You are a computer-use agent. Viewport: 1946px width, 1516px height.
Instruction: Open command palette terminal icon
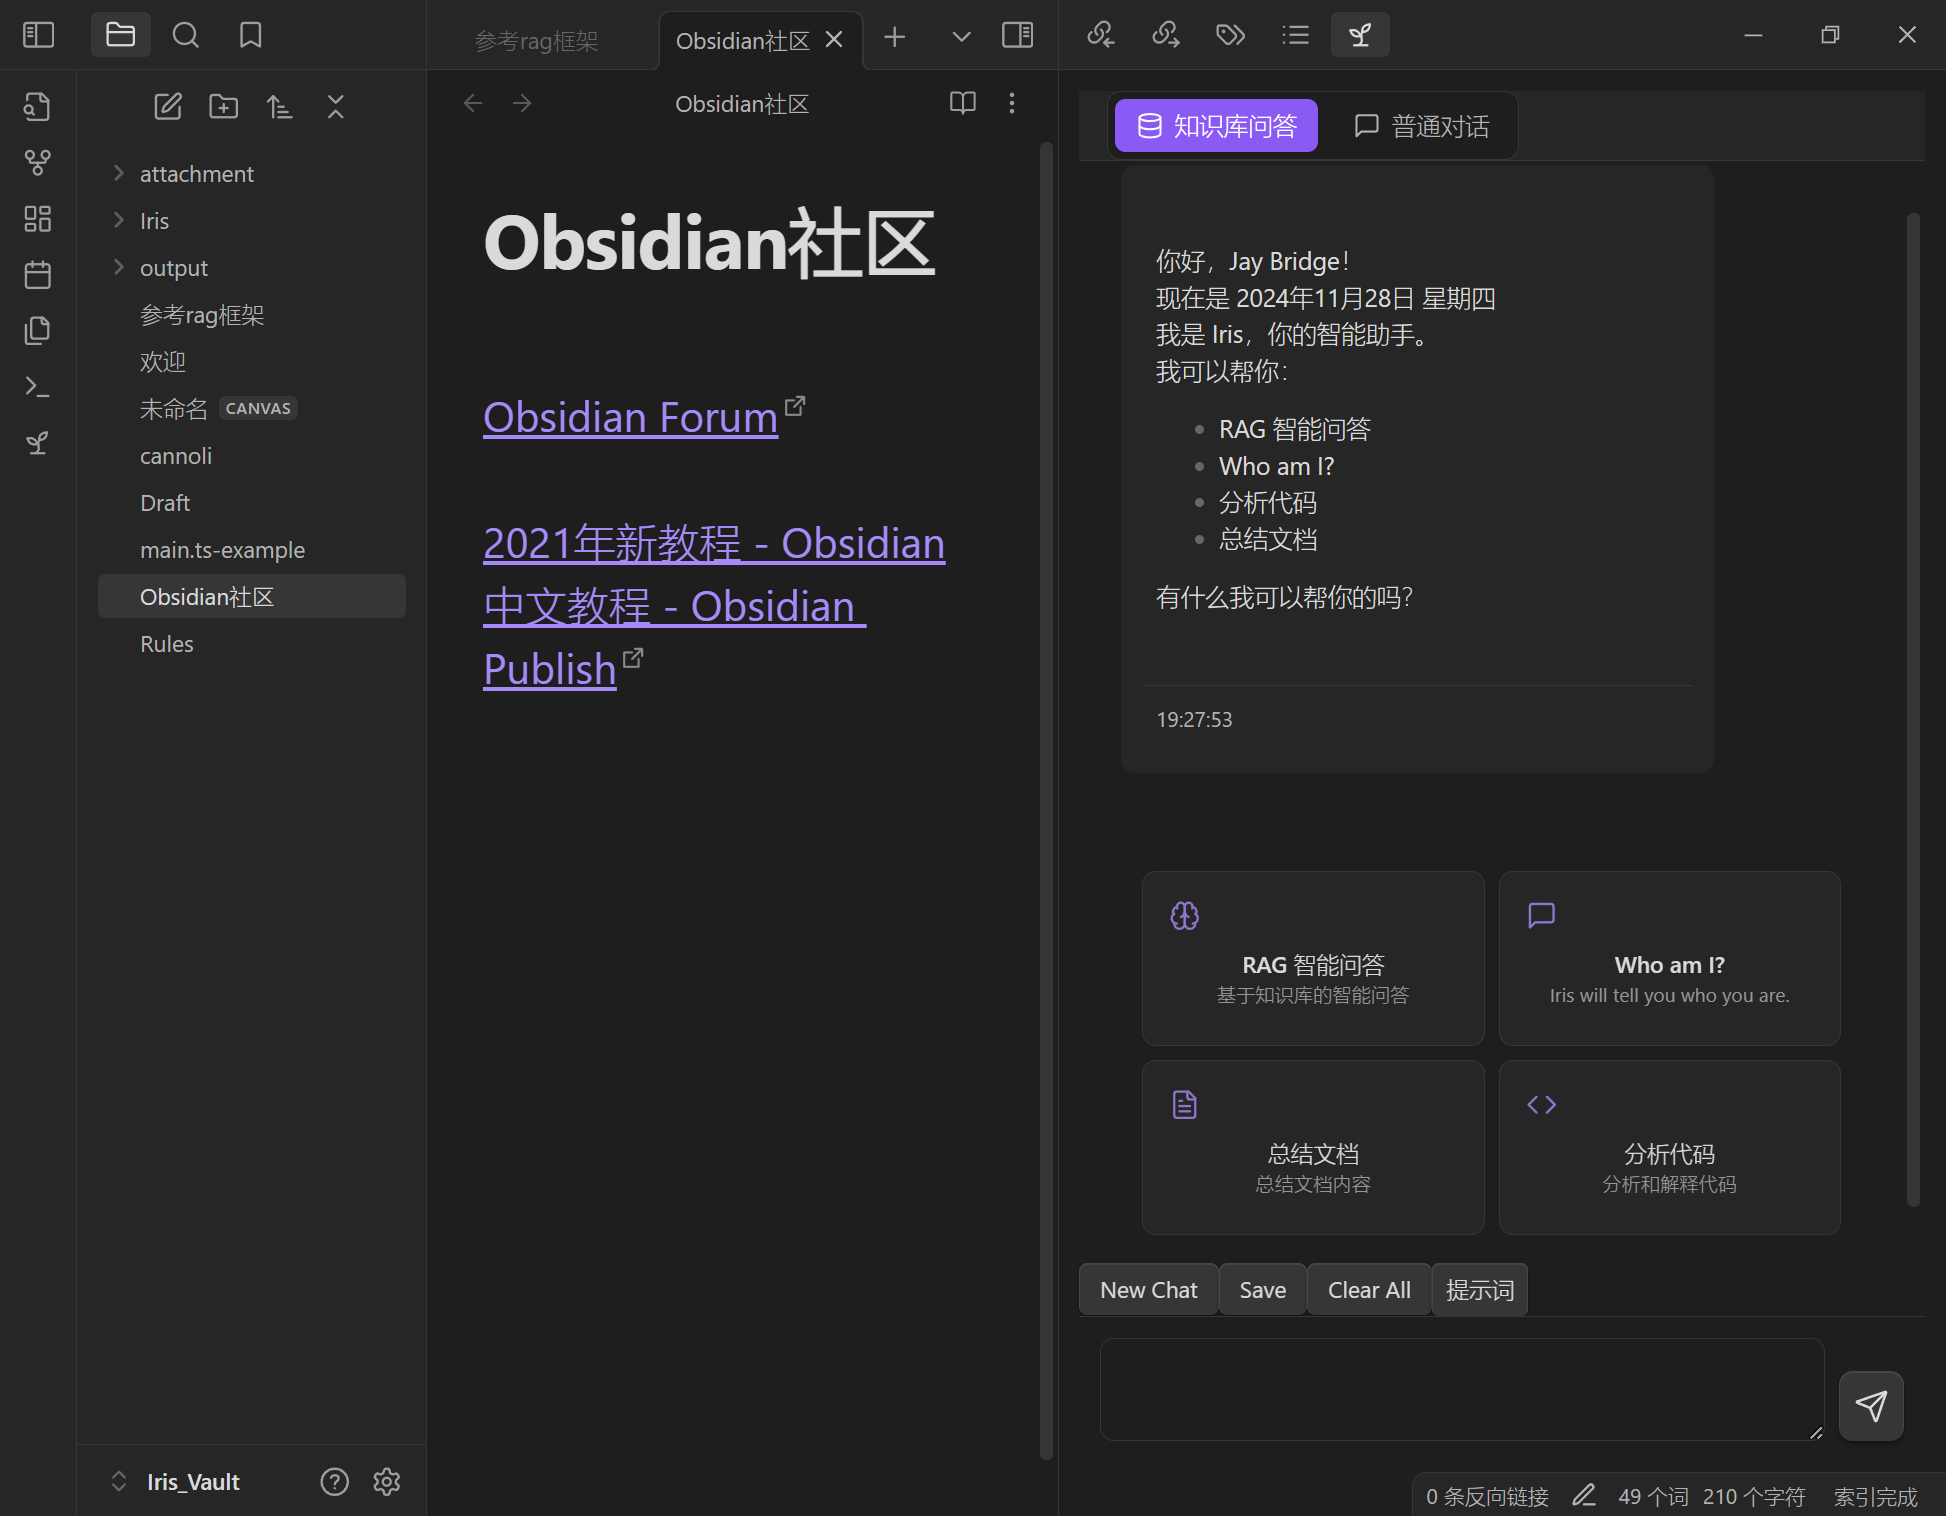click(38, 386)
